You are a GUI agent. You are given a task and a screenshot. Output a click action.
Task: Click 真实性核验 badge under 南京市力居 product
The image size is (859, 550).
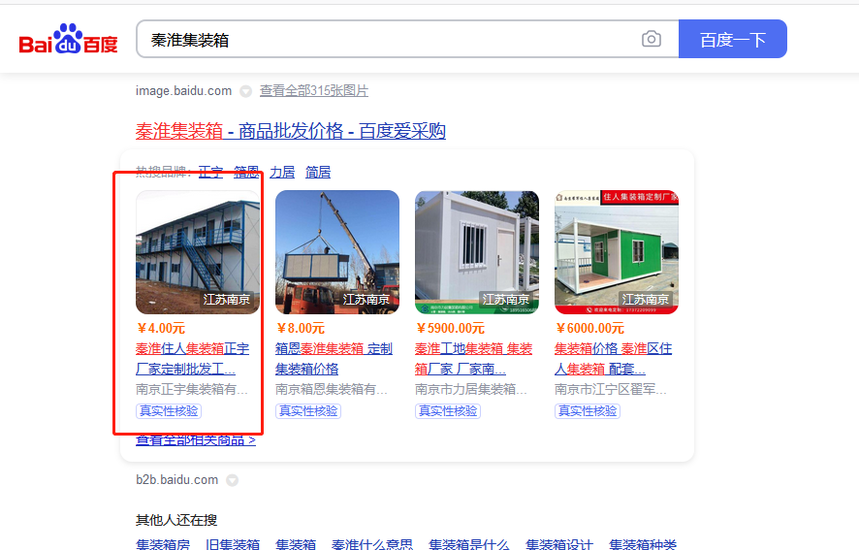click(448, 411)
